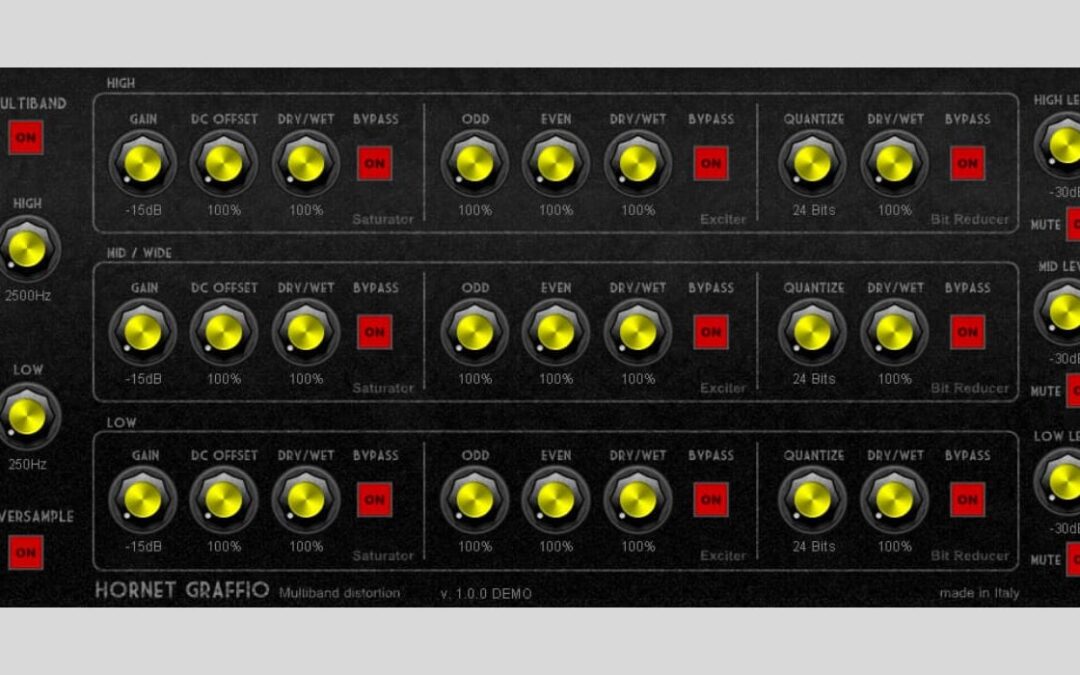
Task: Click the Mid band Exciter Even knob
Action: pyautogui.click(x=556, y=333)
